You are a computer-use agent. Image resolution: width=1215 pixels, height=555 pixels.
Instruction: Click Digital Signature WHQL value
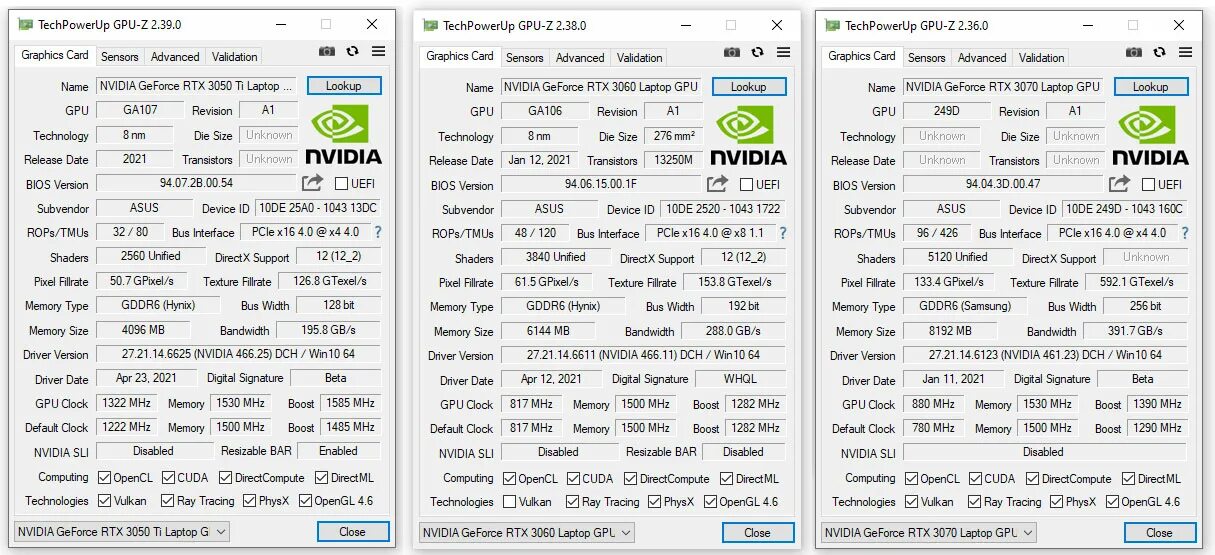point(741,380)
